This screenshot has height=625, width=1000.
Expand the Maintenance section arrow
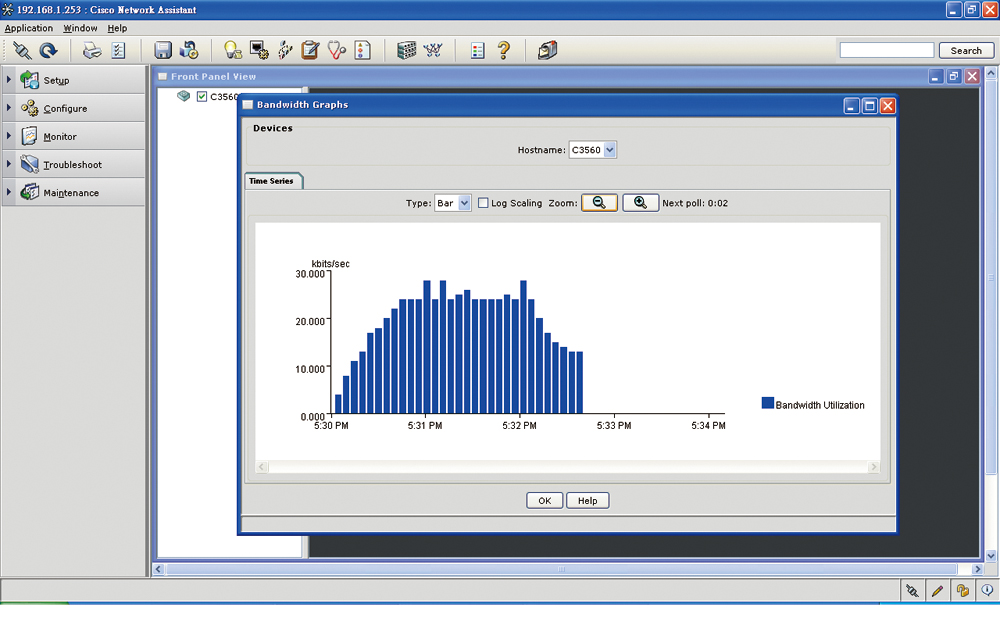[9, 192]
